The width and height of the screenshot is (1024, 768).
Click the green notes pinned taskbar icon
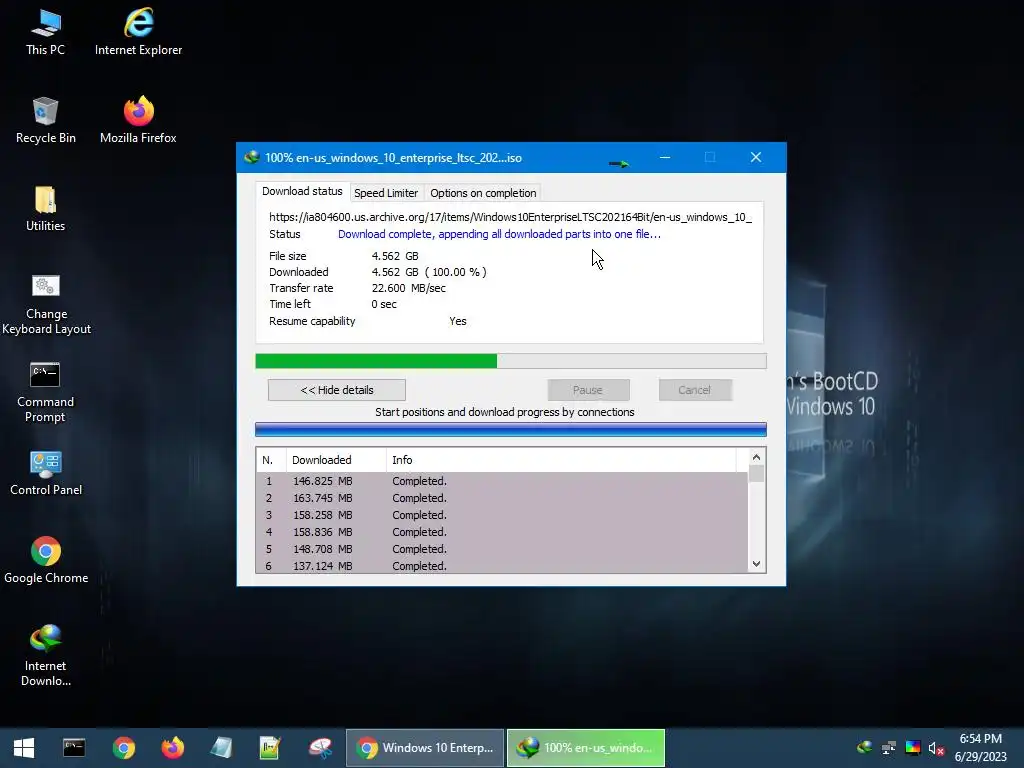pos(270,748)
